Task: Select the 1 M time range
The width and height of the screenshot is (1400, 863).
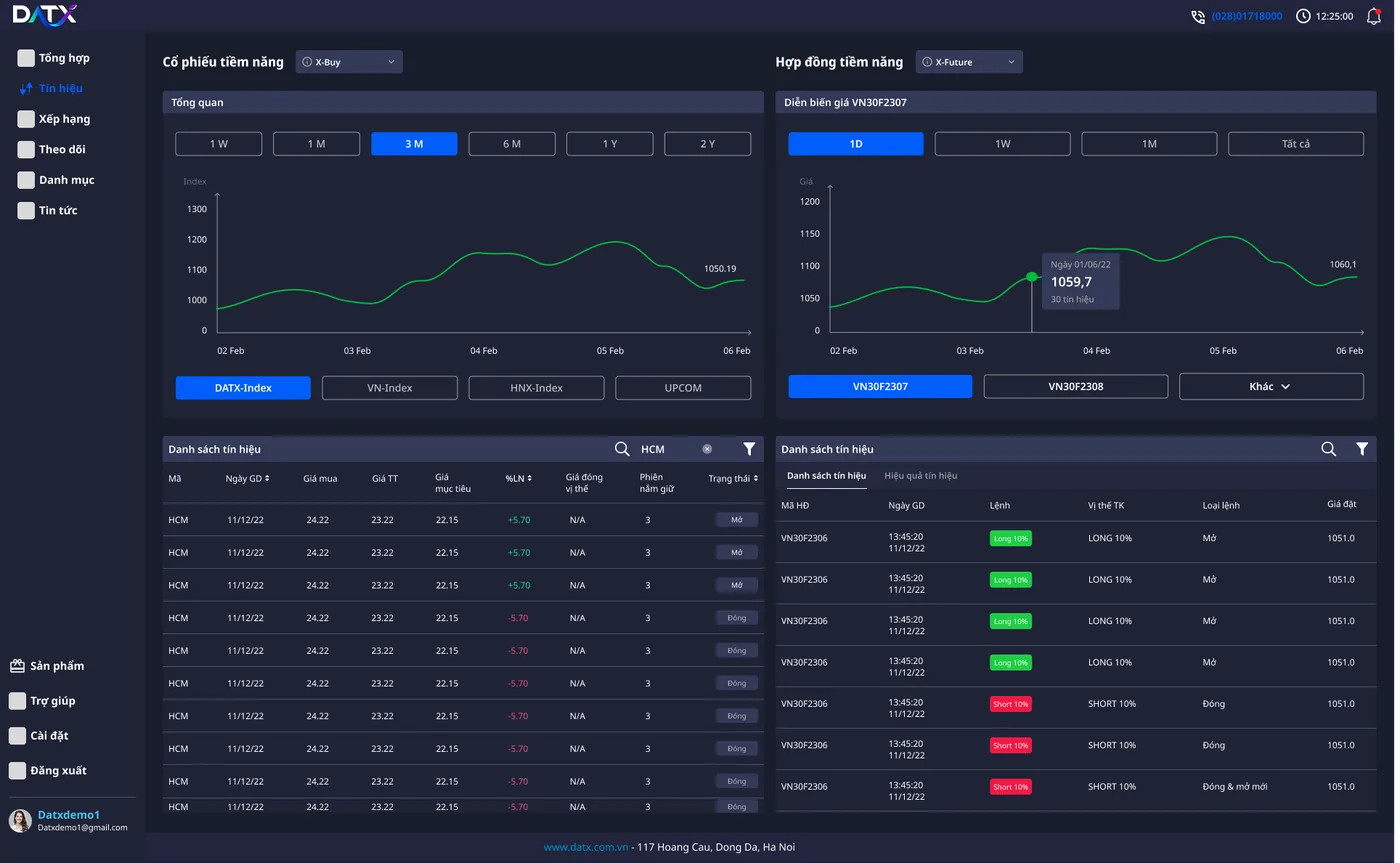Action: (x=316, y=144)
